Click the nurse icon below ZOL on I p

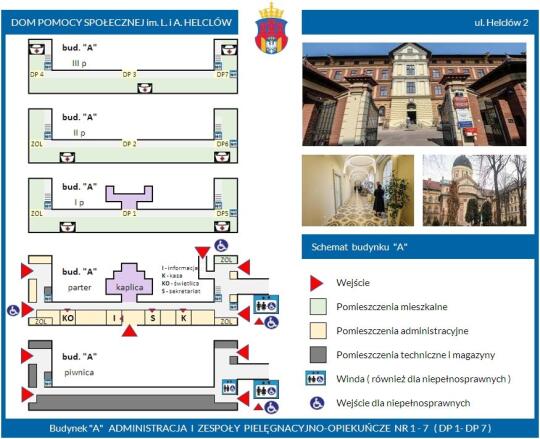pos(67,227)
